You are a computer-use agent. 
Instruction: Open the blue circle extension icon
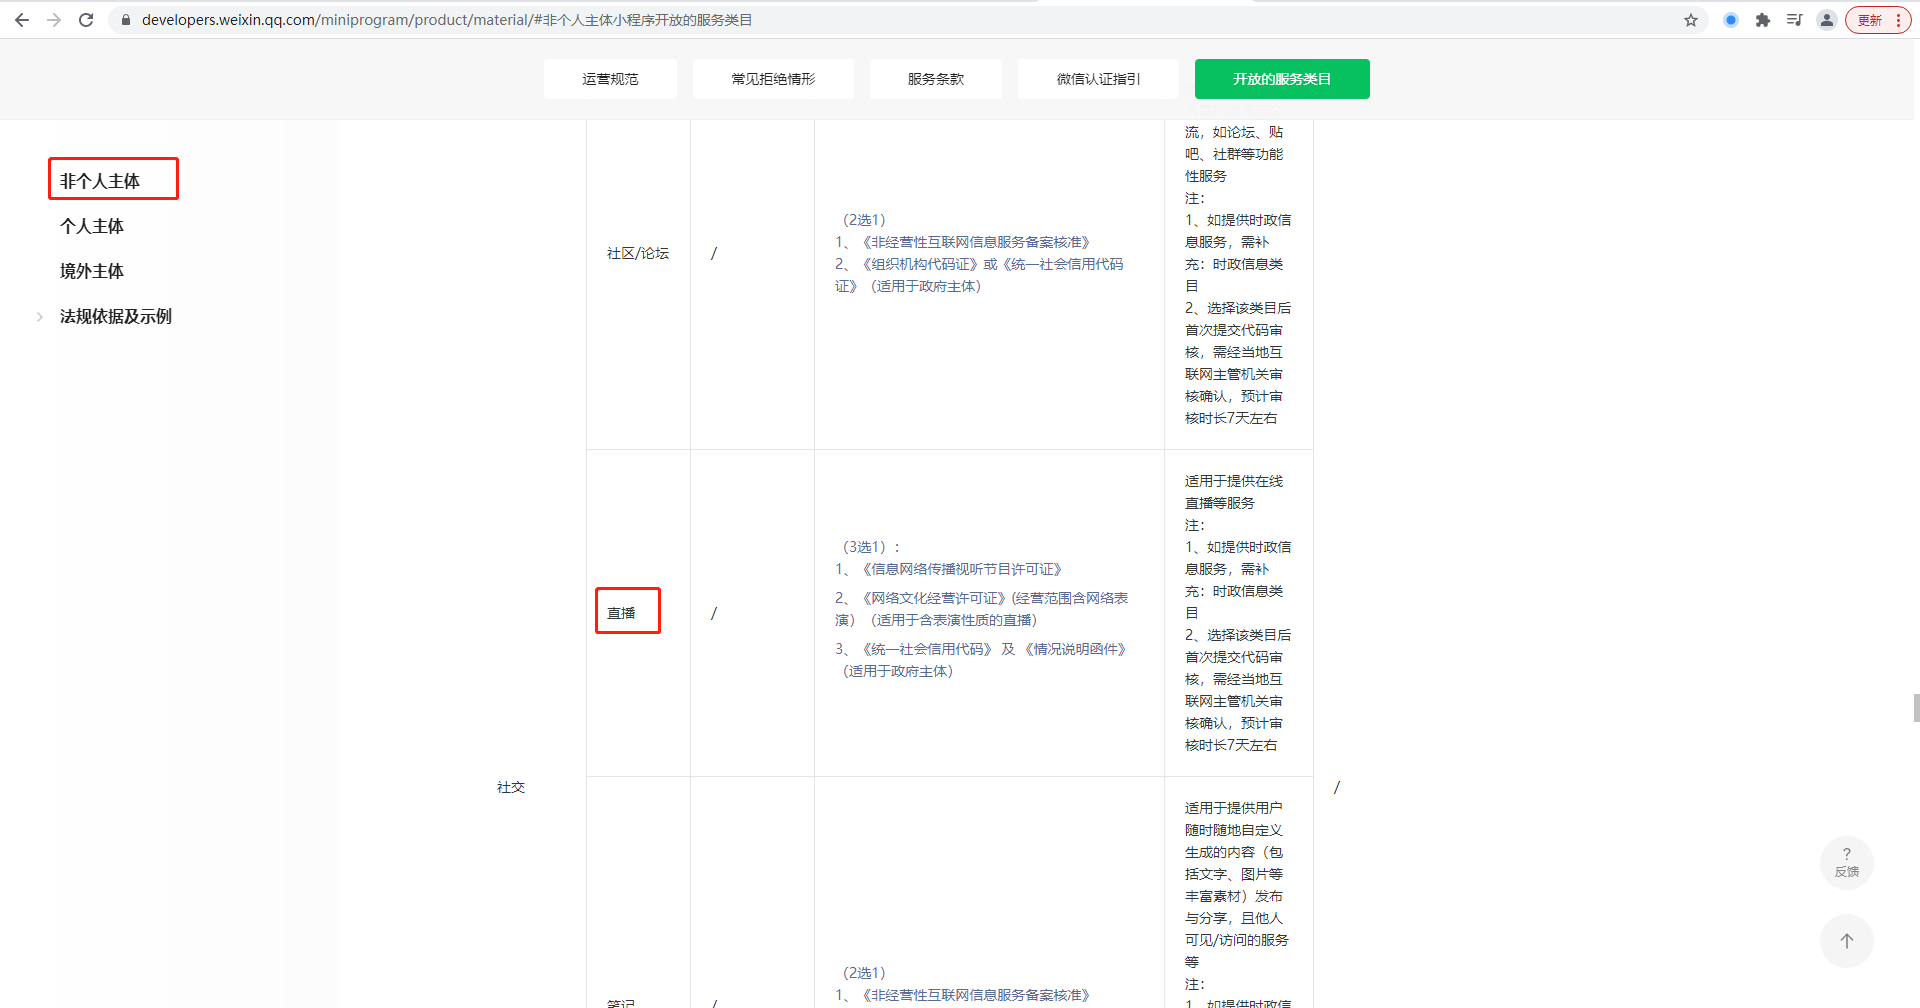1731,20
